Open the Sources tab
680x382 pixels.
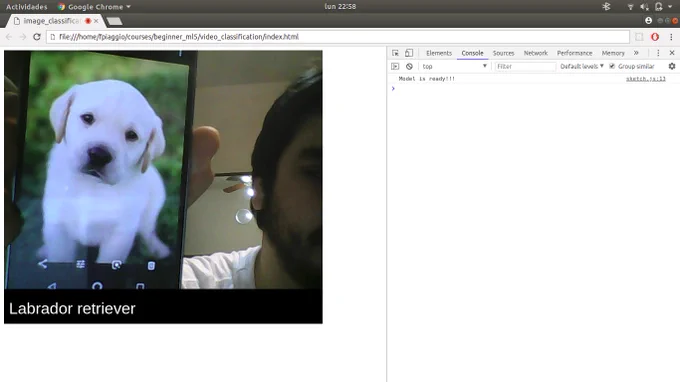(503, 53)
